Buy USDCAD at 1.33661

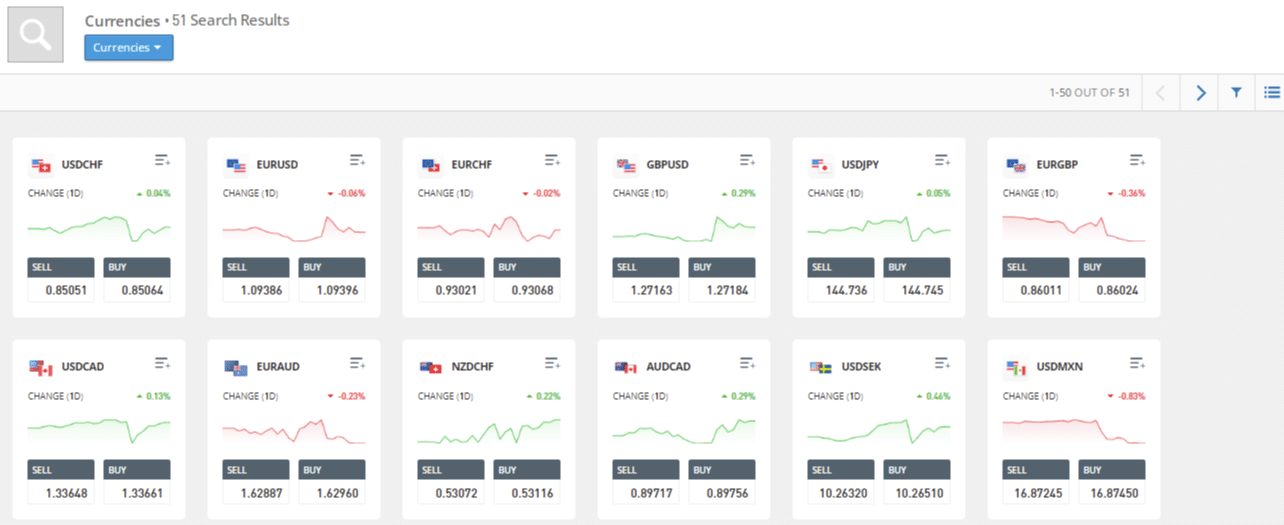(x=137, y=482)
